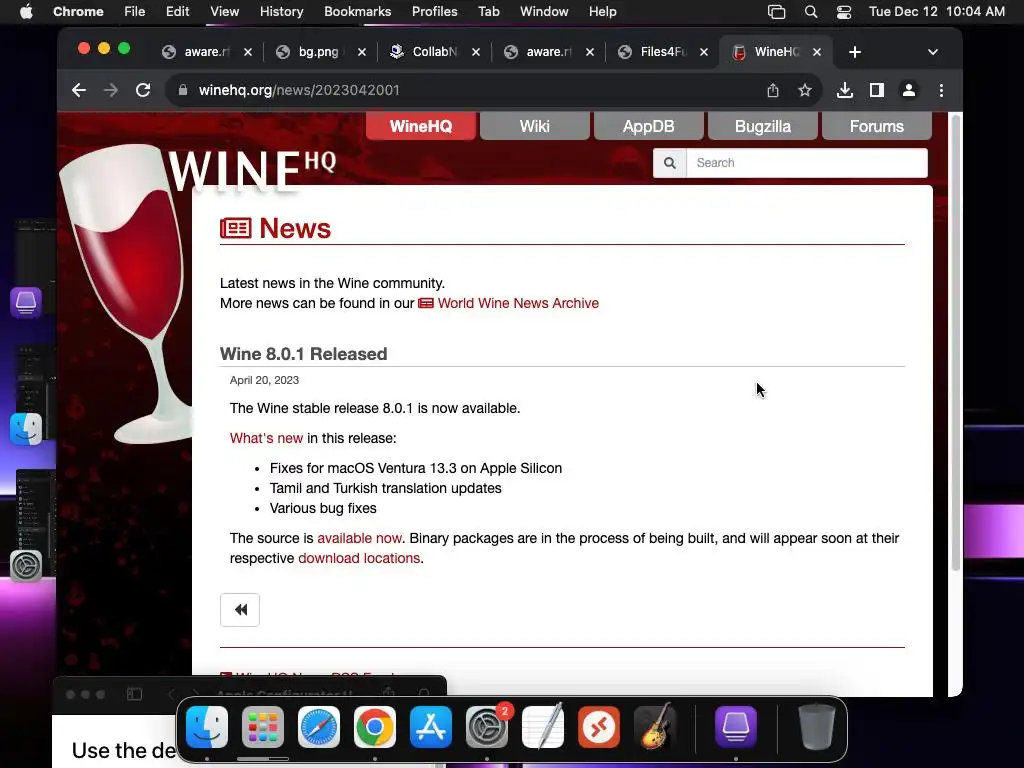Image resolution: width=1024 pixels, height=768 pixels.
Task: Click the search magnifier on WineHQ
Action: pos(669,163)
